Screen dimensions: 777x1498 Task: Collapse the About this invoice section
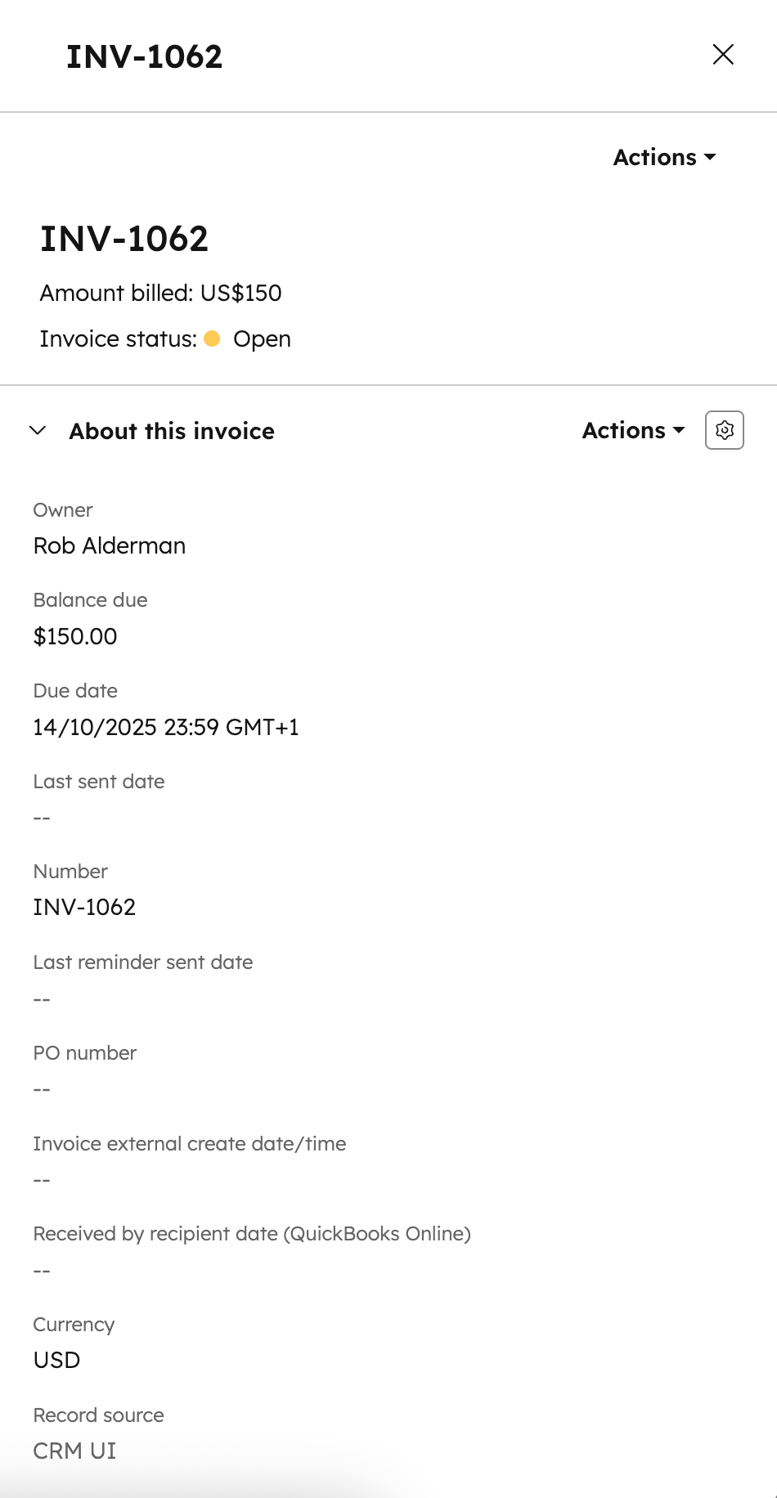point(37,430)
